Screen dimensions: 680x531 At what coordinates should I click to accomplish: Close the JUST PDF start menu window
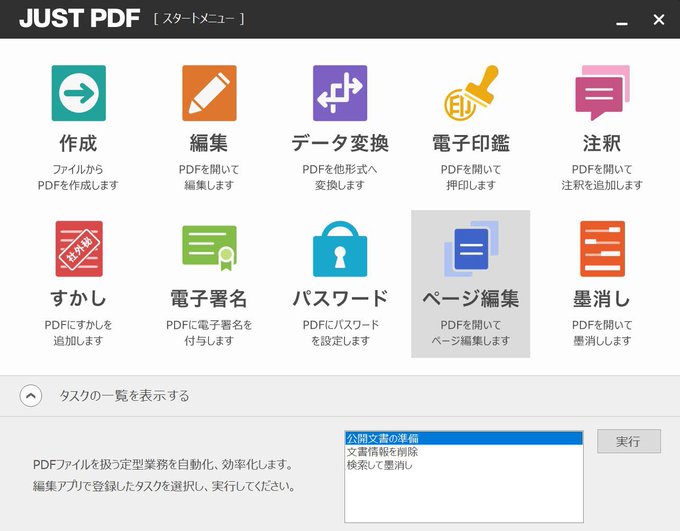click(659, 19)
